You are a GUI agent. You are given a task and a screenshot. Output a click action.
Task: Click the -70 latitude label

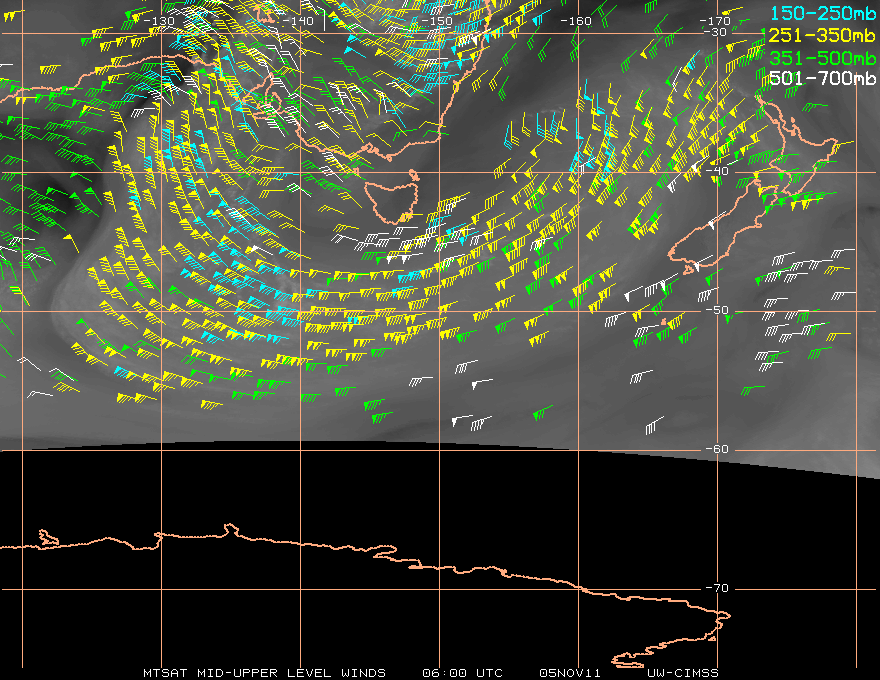(717, 588)
